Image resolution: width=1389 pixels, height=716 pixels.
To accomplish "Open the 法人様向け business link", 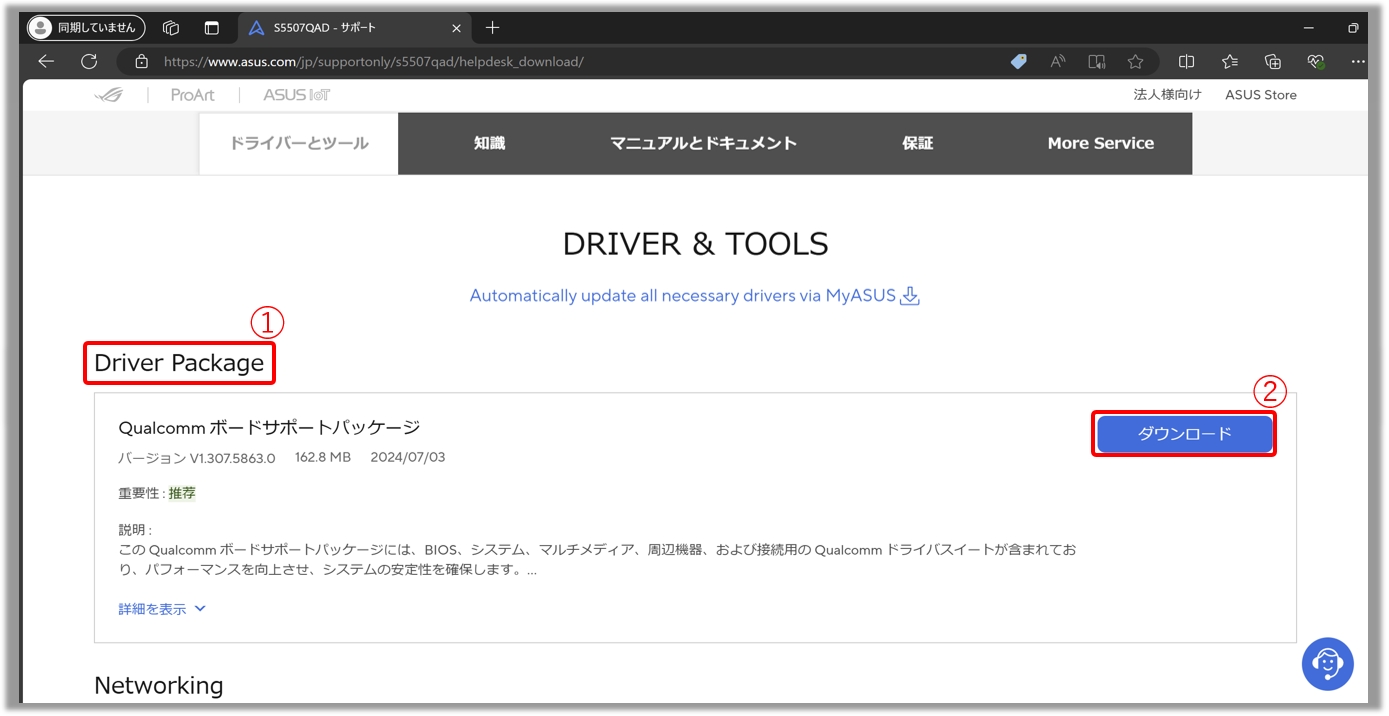I will click(1167, 95).
